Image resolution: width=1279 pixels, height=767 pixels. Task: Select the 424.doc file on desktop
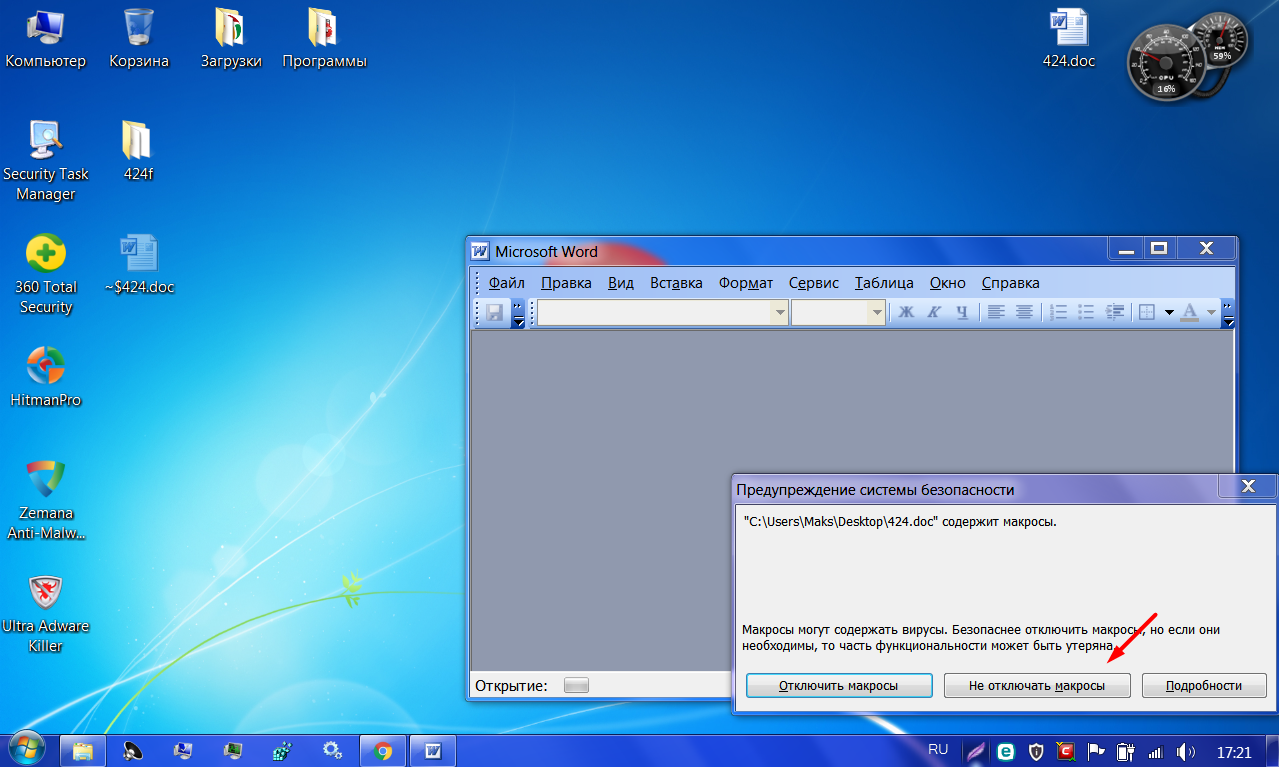click(x=1069, y=40)
